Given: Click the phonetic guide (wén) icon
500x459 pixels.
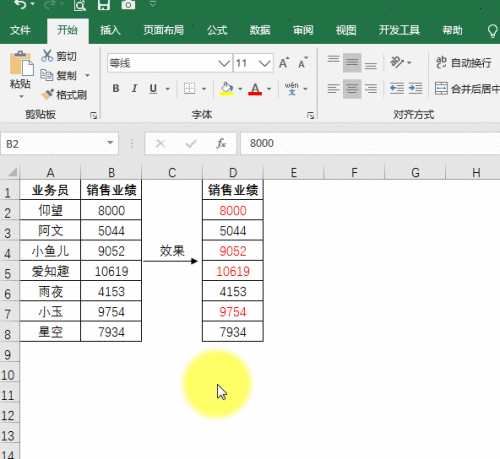Looking at the screenshot, I should click(292, 89).
